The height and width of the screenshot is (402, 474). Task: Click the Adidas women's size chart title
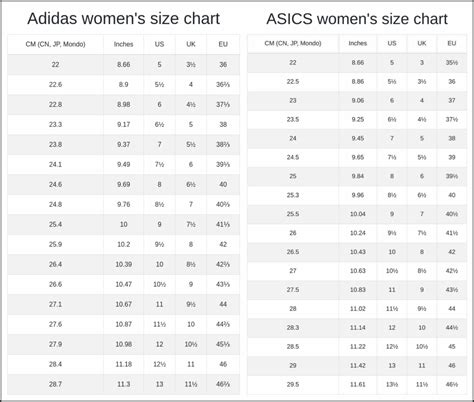pos(123,19)
